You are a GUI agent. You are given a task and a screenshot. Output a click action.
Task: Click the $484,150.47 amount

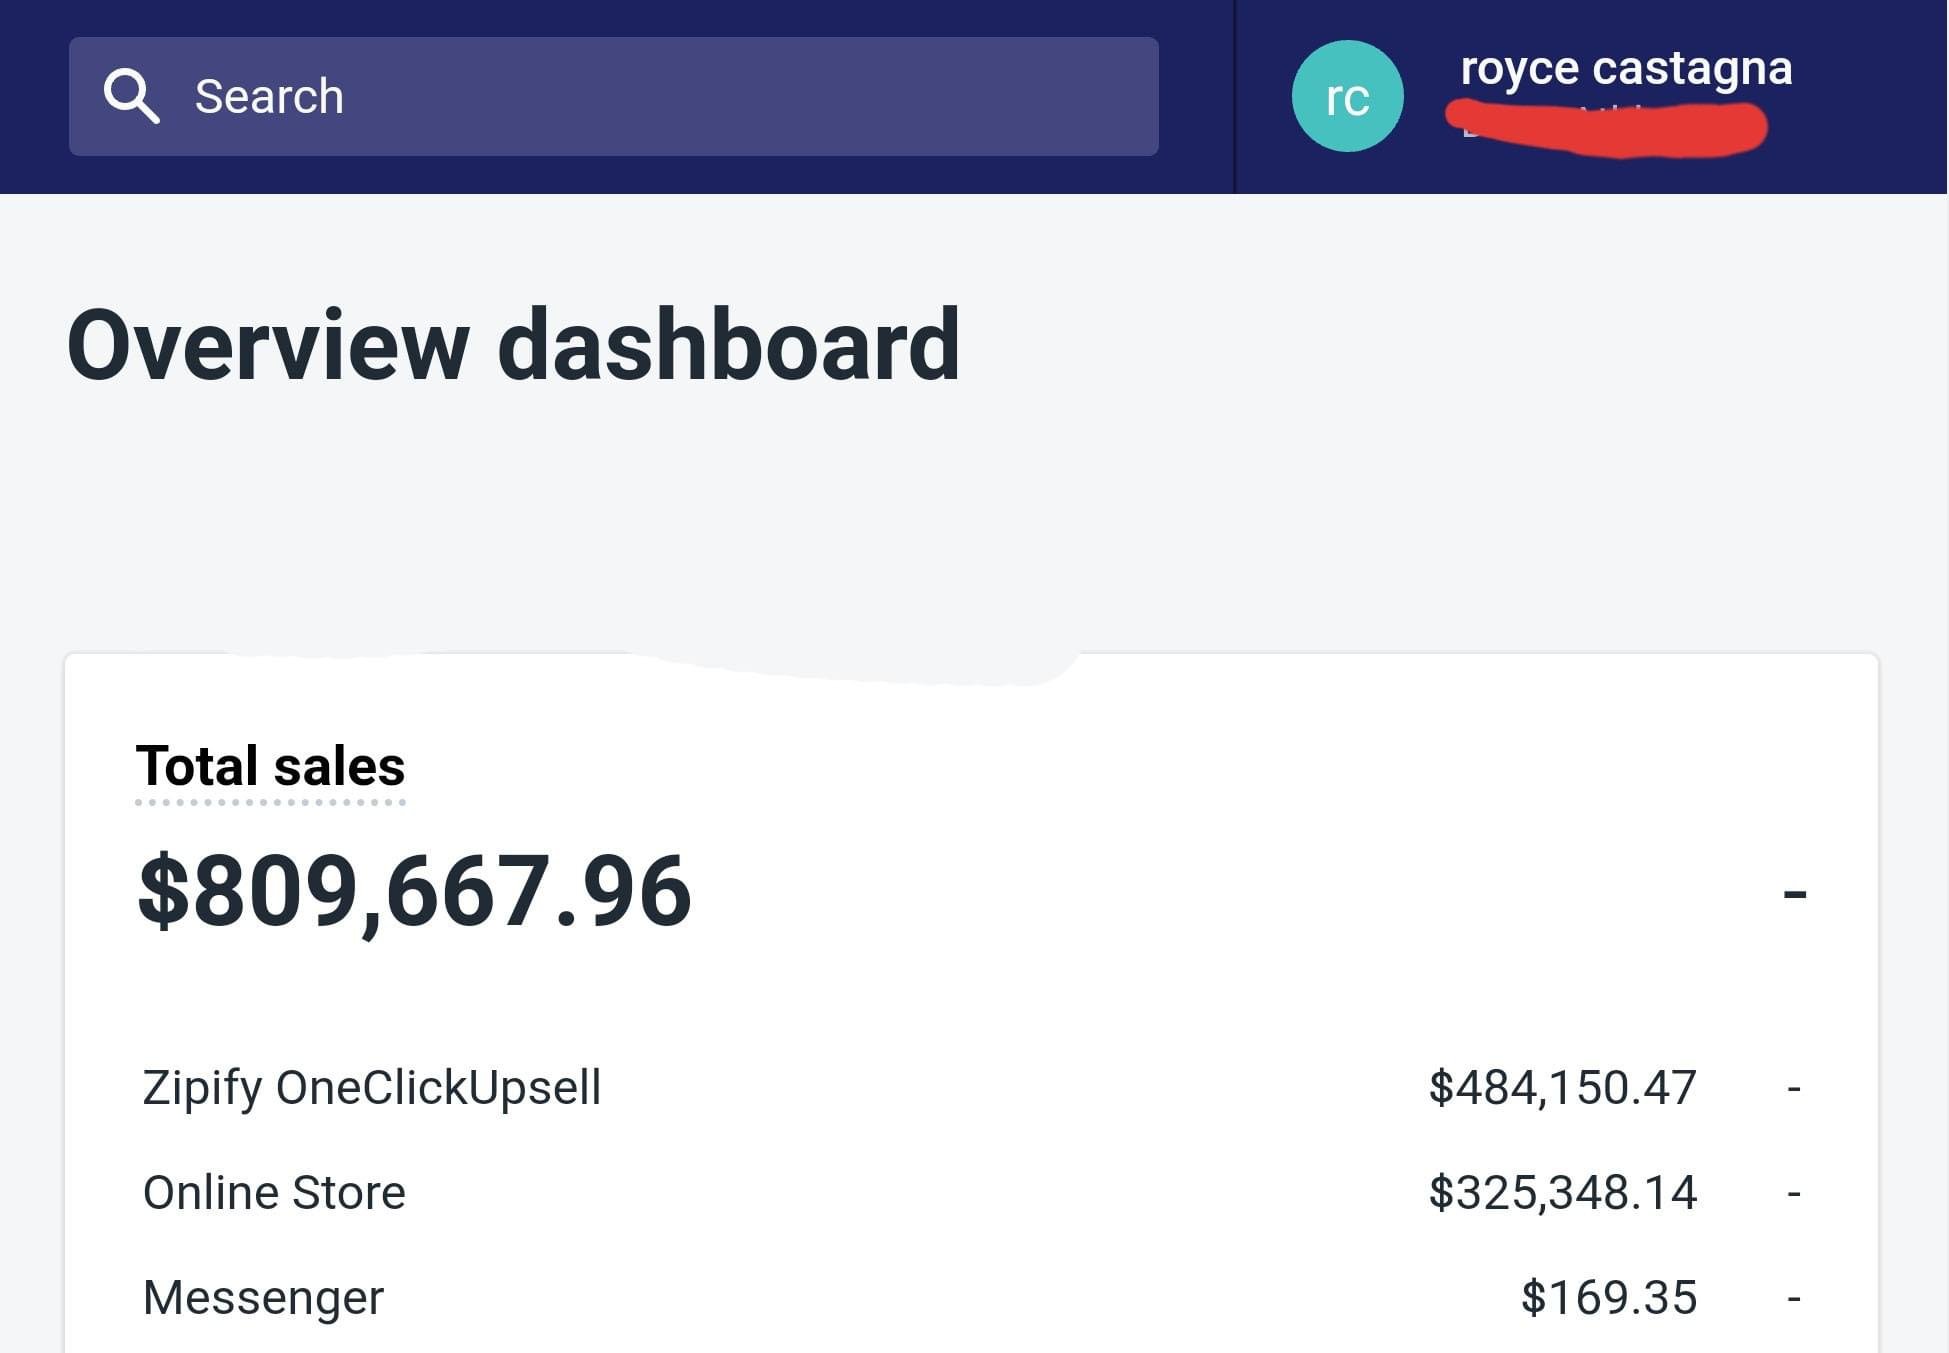click(x=1562, y=1087)
